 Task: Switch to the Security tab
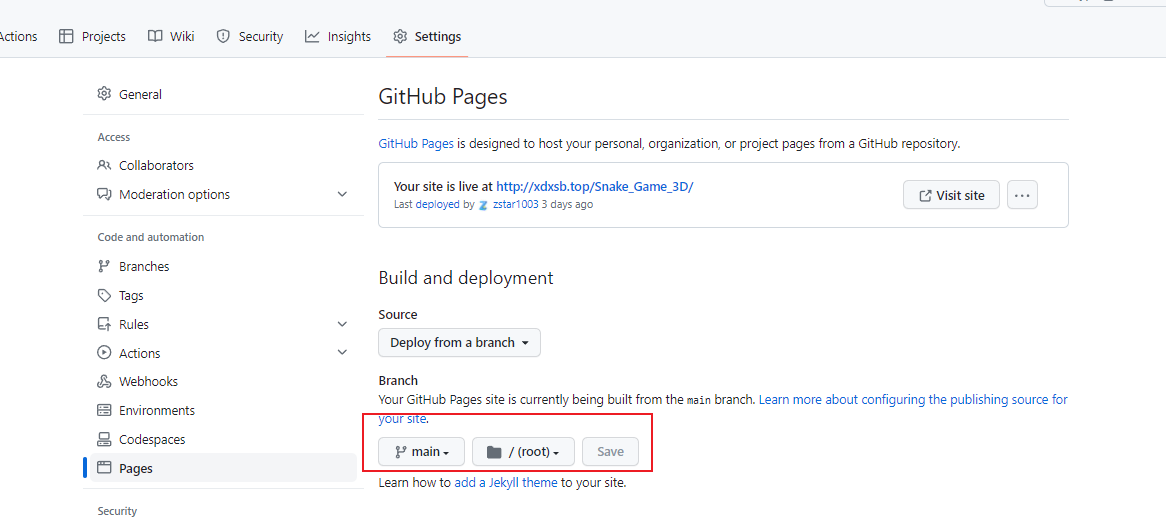tap(249, 36)
